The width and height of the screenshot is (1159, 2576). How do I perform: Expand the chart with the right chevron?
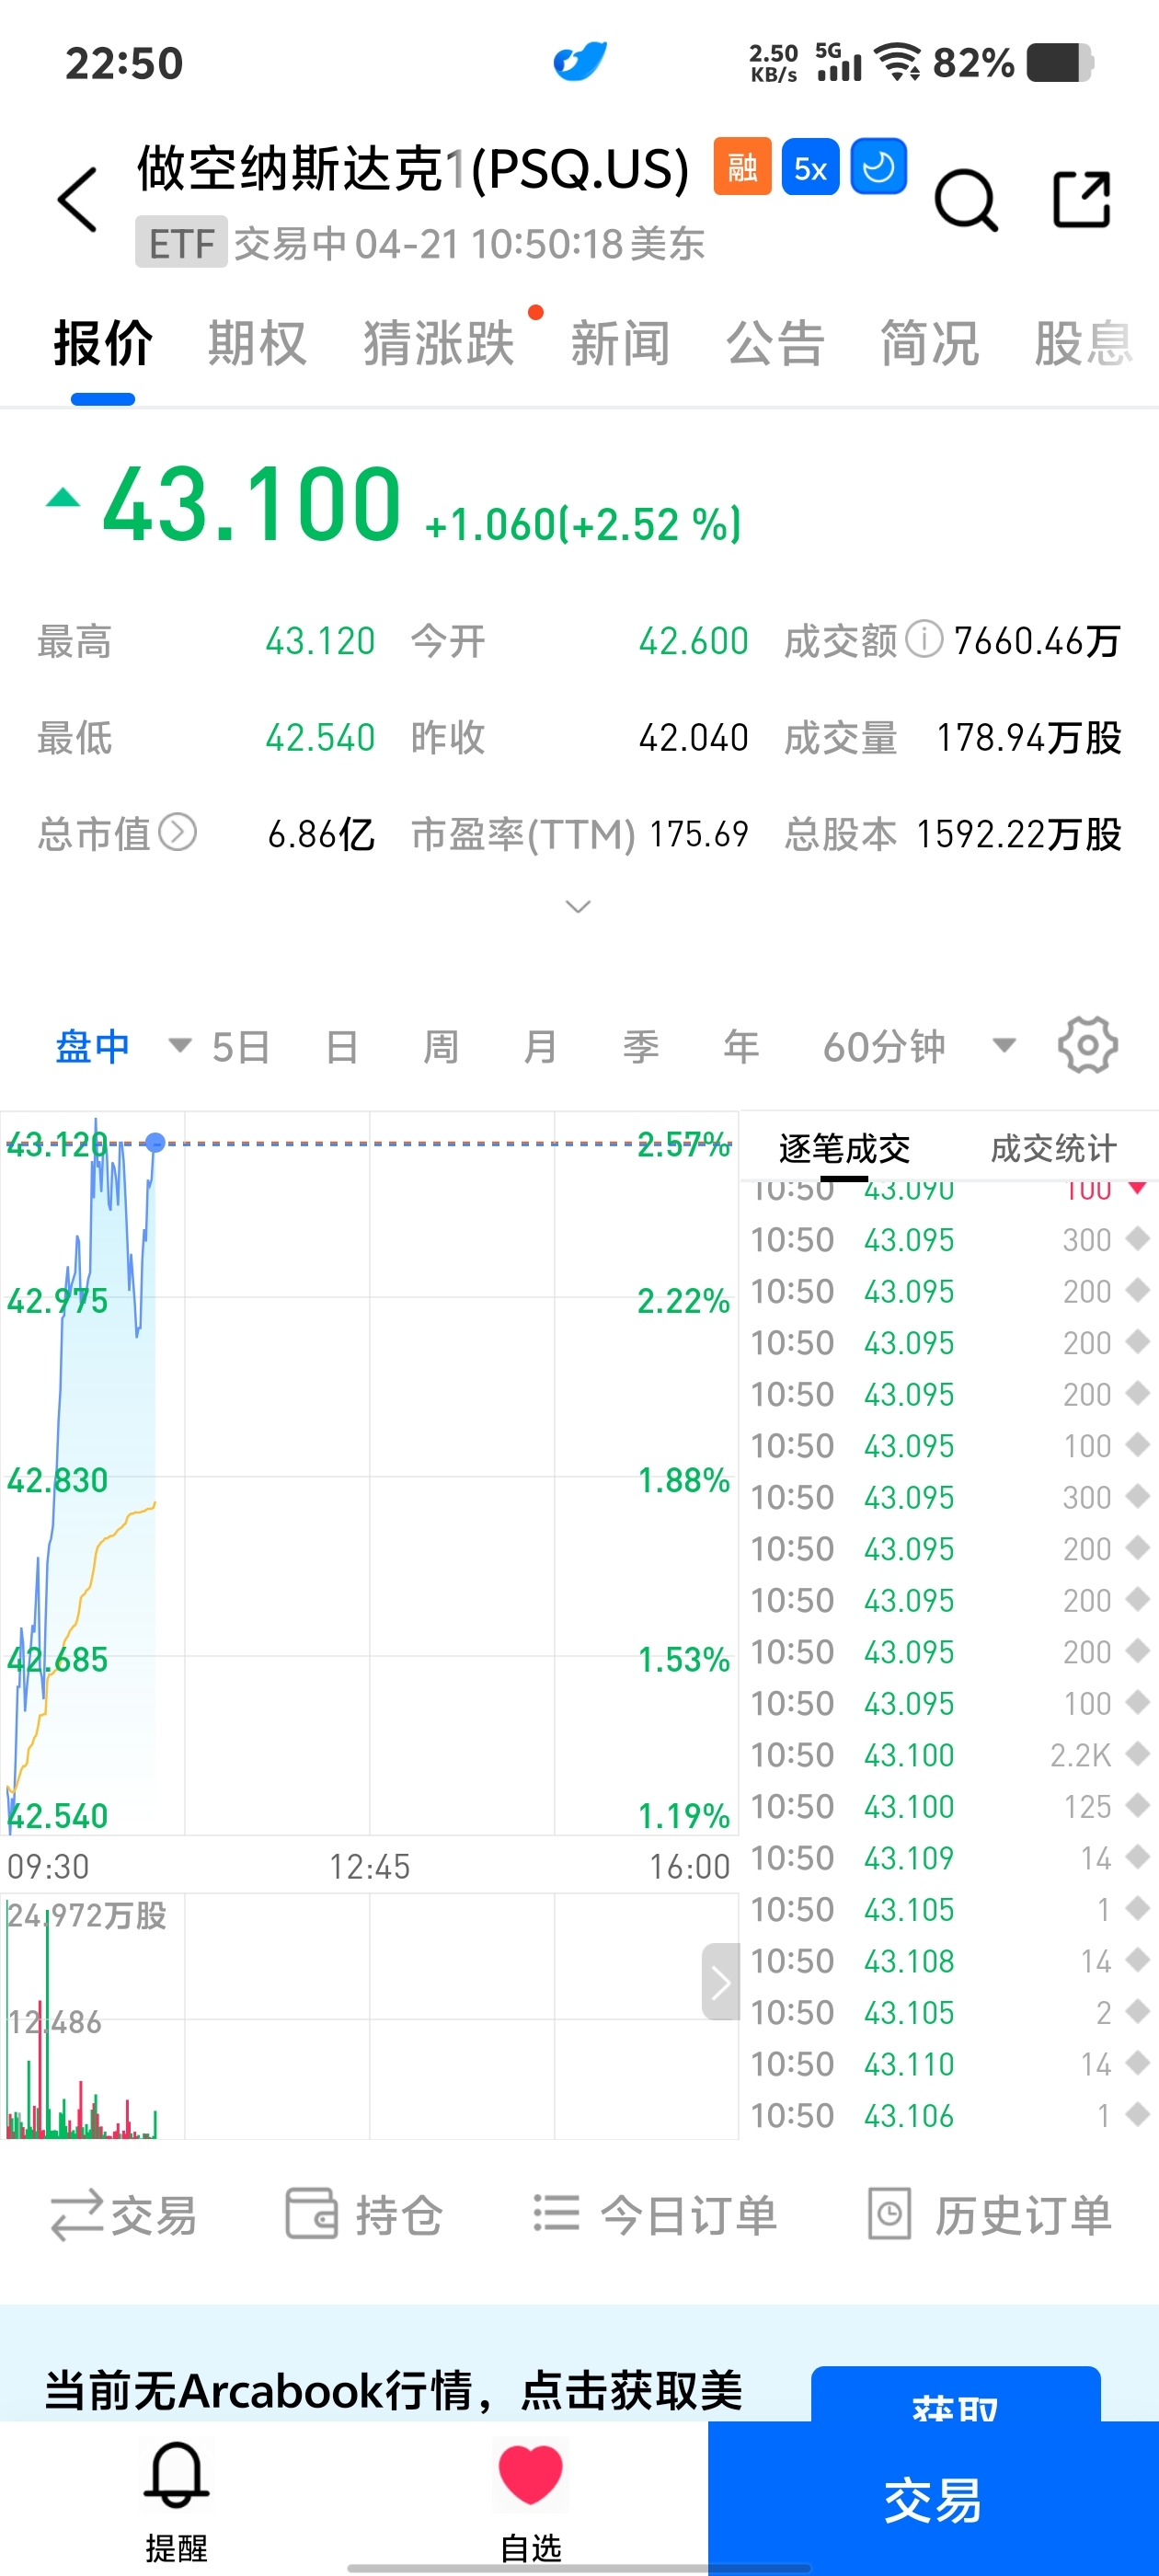click(x=721, y=1981)
